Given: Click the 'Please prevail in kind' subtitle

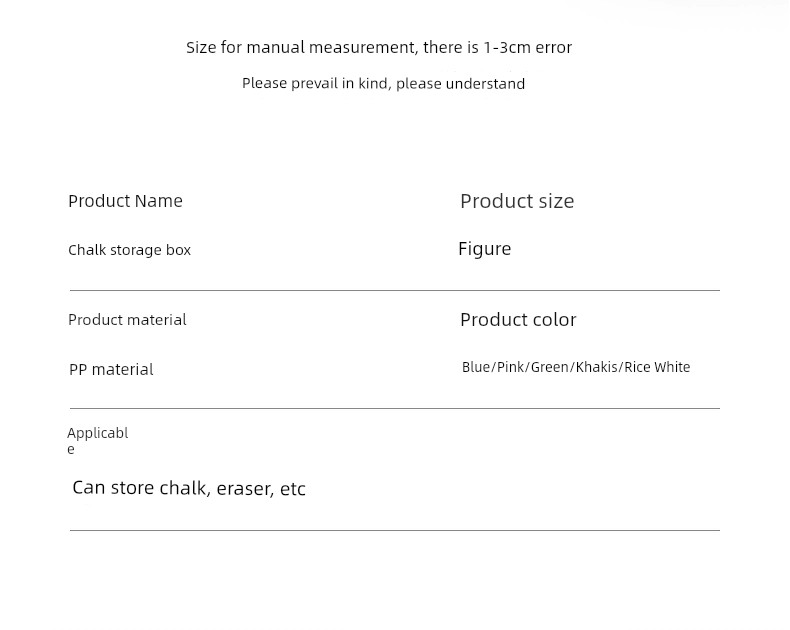Looking at the screenshot, I should coord(383,83).
